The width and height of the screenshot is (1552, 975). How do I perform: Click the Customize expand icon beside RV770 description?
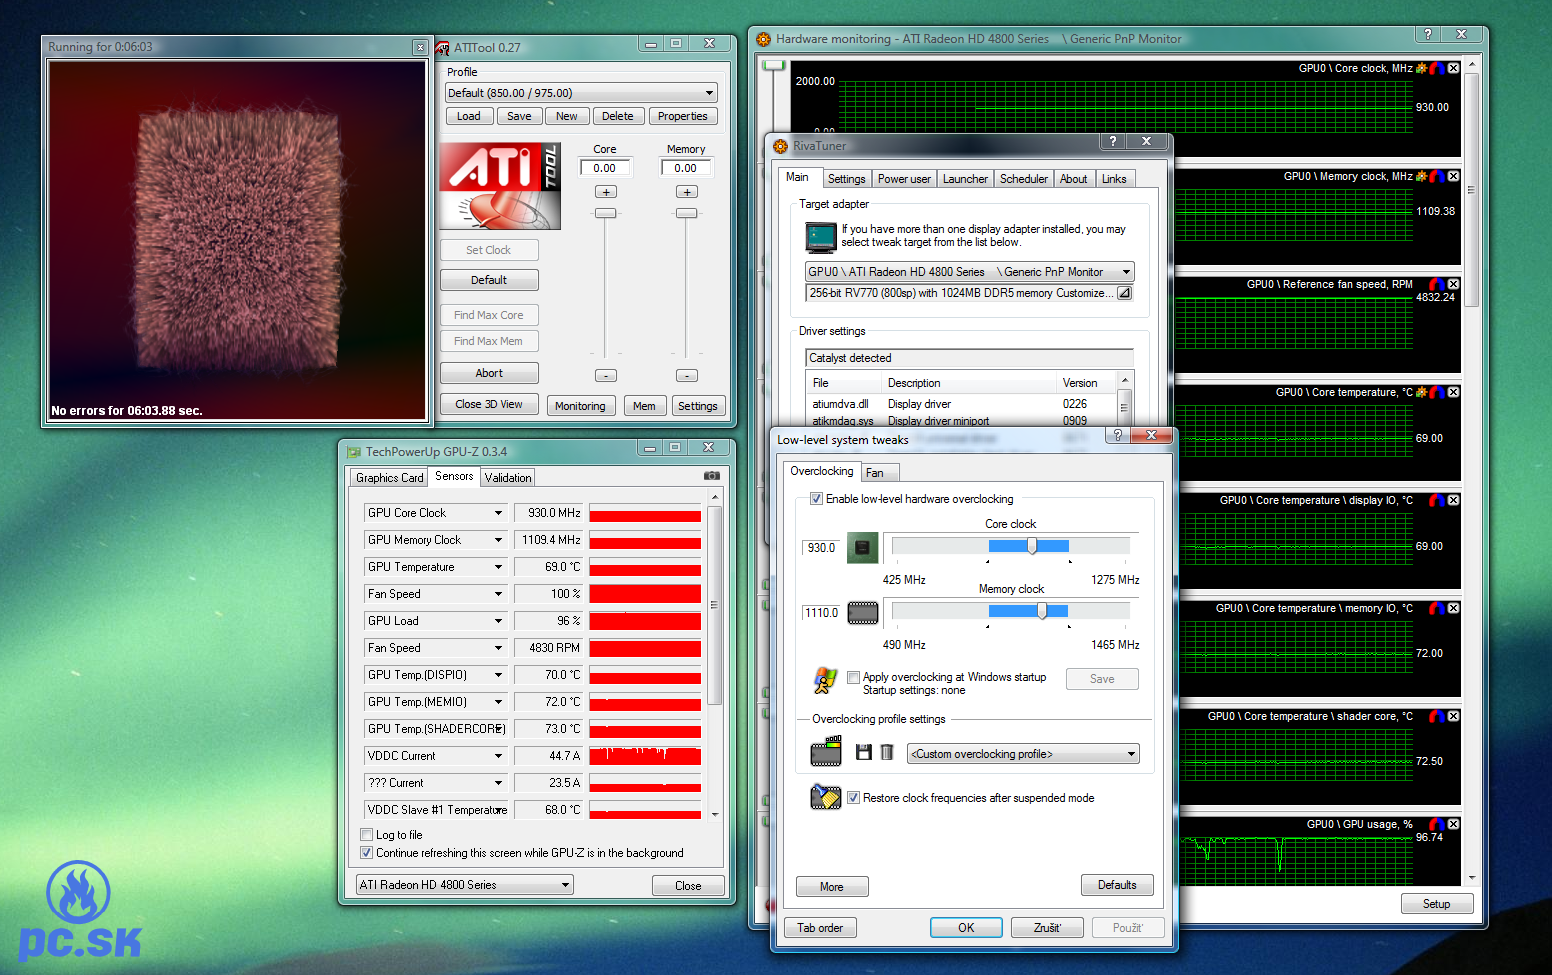[1124, 293]
